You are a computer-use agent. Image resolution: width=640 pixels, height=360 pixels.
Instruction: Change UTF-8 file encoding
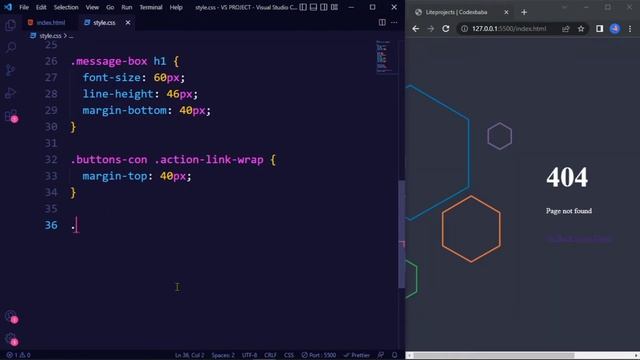[x=249, y=355]
